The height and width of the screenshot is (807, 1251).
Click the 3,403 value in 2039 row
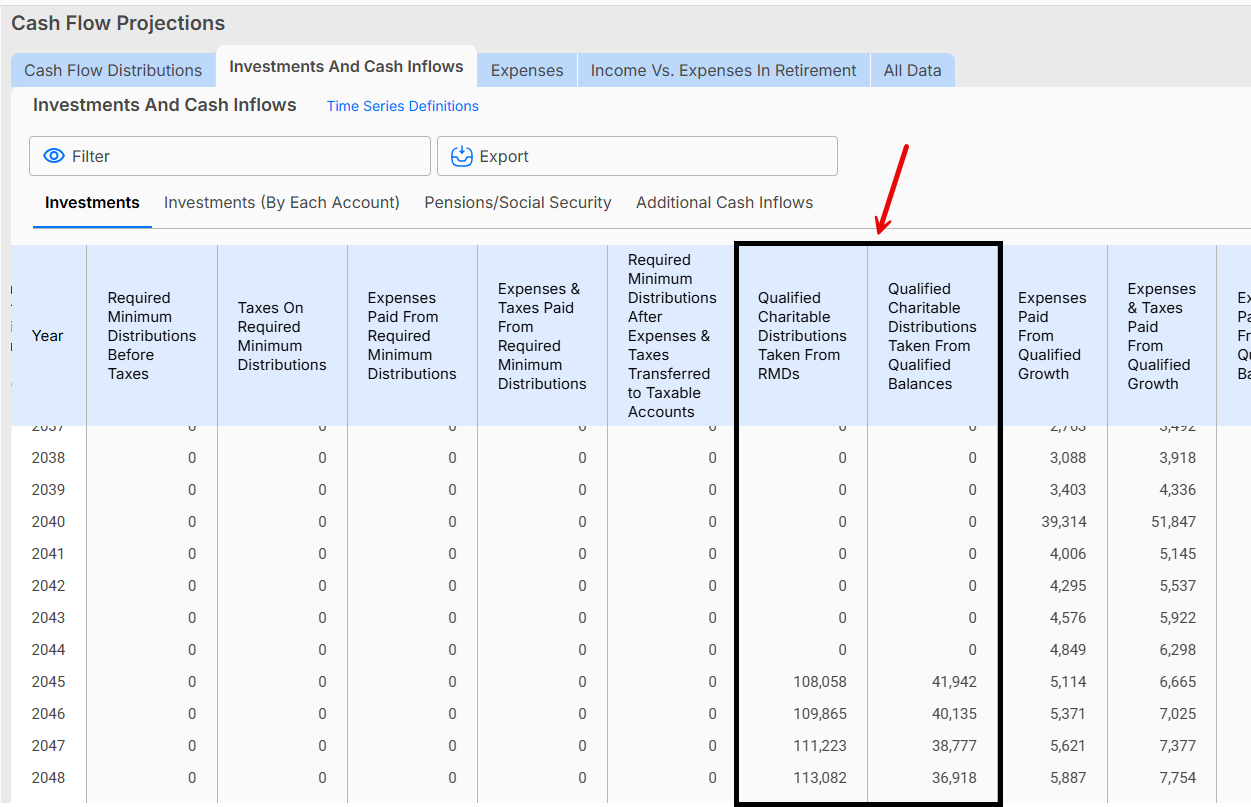point(1068,490)
